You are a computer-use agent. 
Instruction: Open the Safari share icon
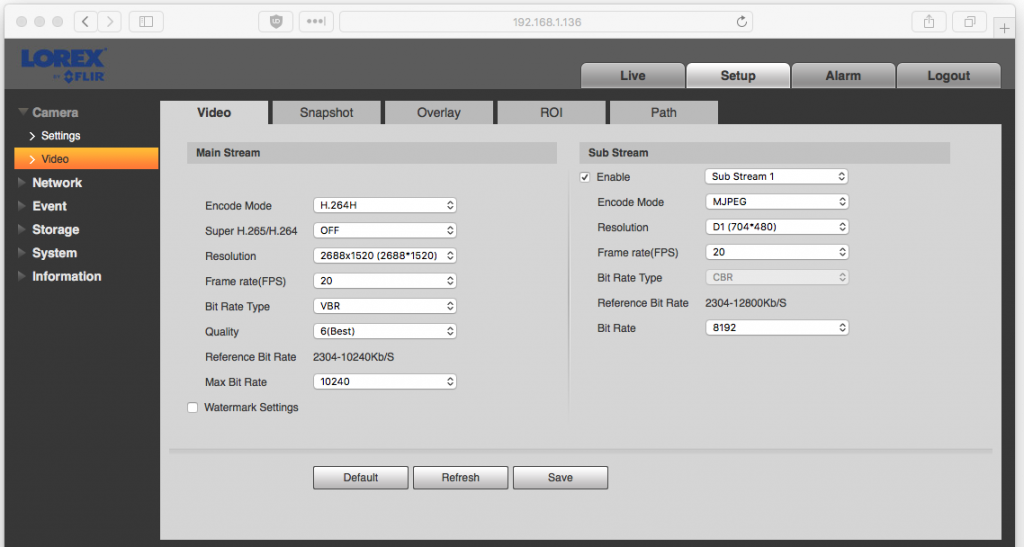coord(929,22)
